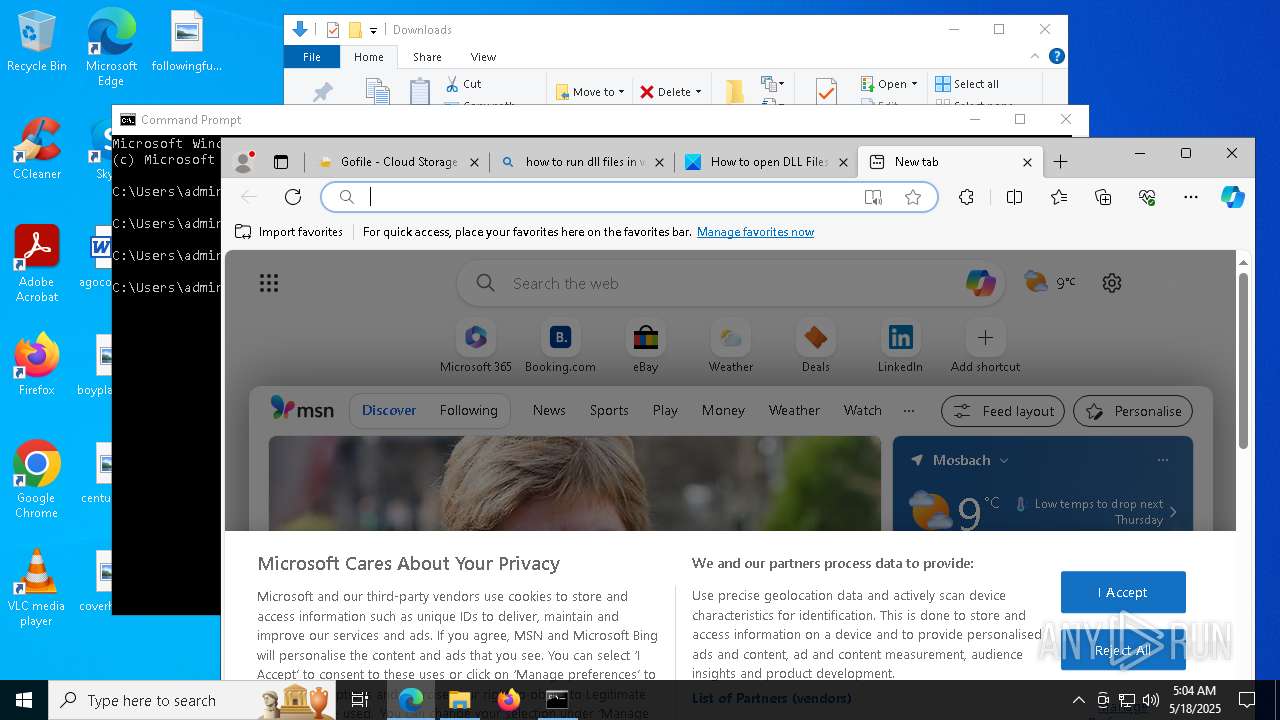Image resolution: width=1280 pixels, height=720 pixels.
Task: Open Split screen icon in Edge toolbar
Action: 1014,197
